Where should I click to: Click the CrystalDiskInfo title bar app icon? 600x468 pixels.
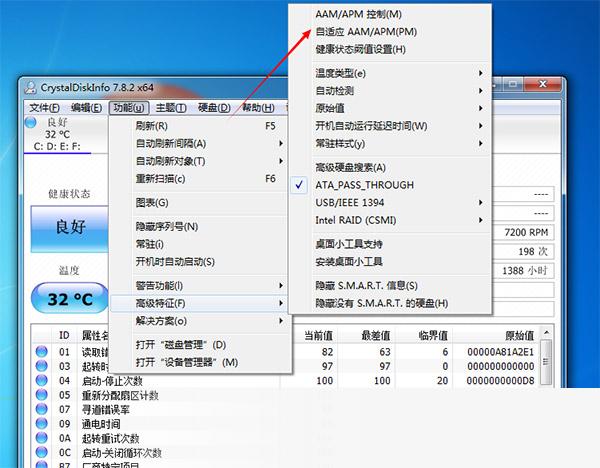pos(30,87)
